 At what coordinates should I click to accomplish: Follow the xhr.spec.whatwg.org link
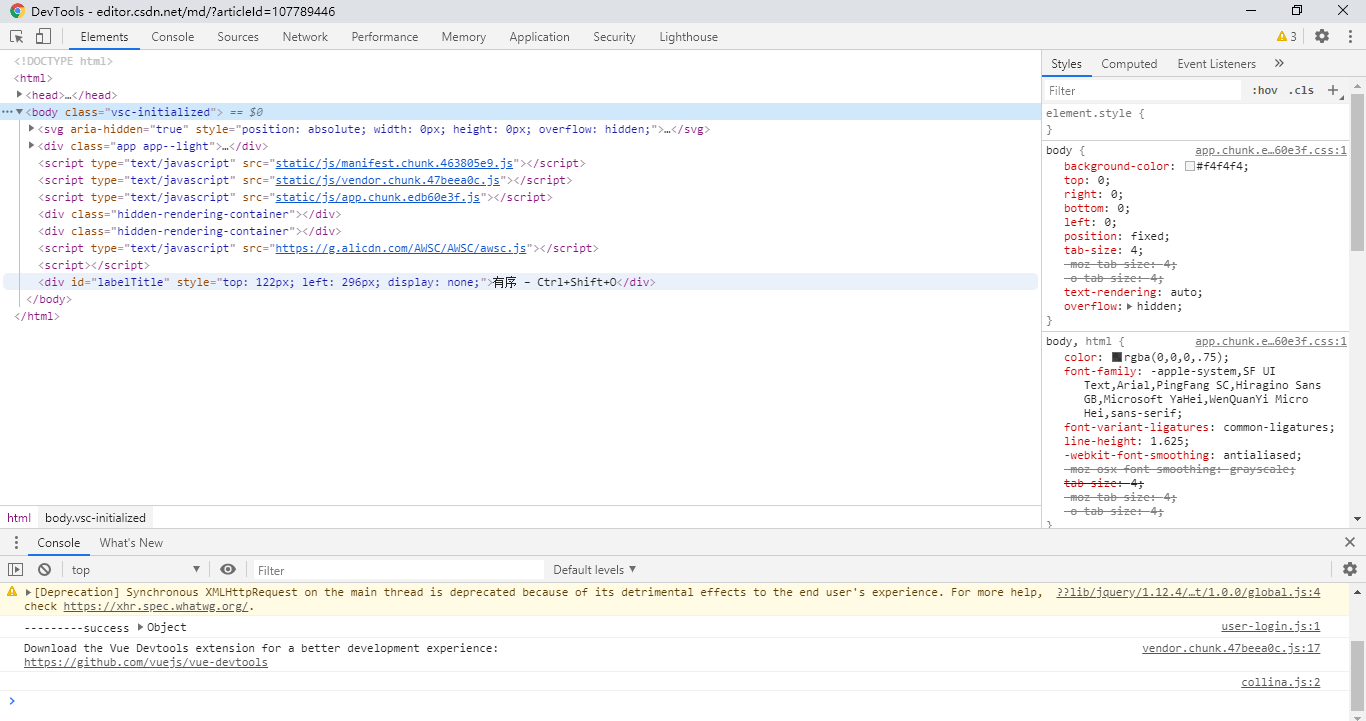156,606
